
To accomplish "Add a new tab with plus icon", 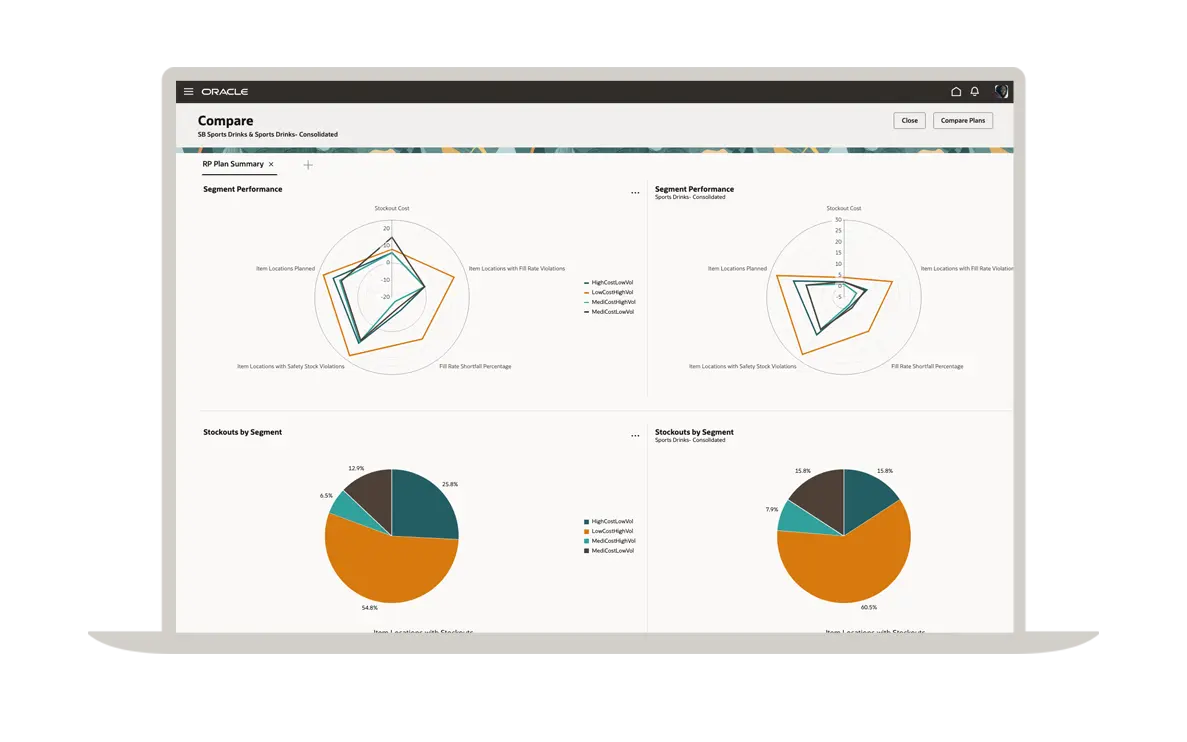I will (x=308, y=165).
